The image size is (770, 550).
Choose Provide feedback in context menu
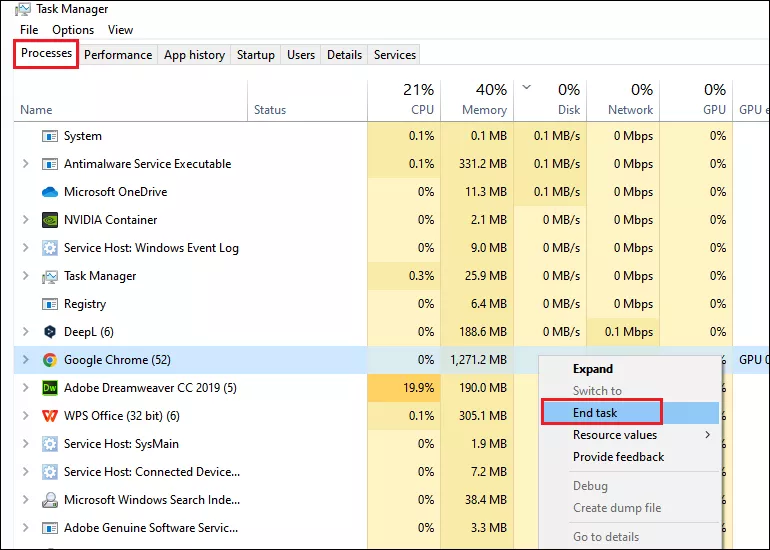(631, 457)
